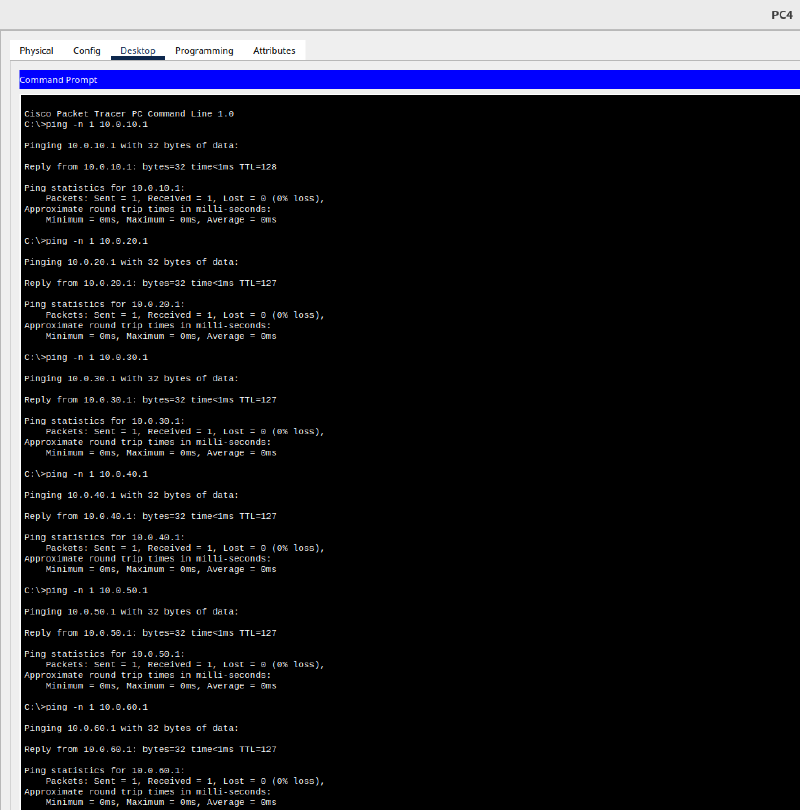Select 'Pinging 10.0.20.1 with 32 bytes' line

click(x=131, y=262)
